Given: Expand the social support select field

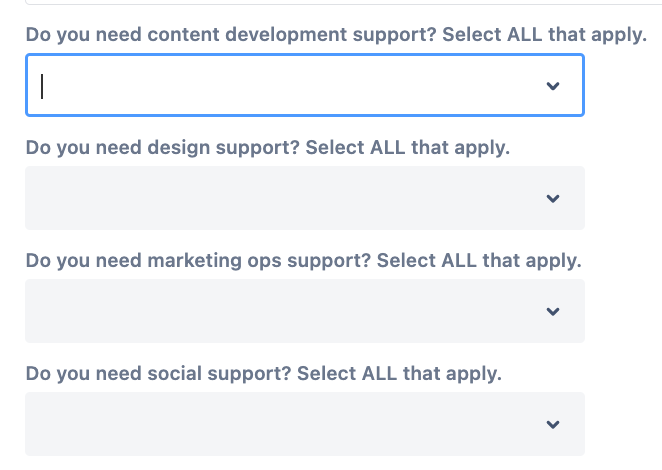Looking at the screenshot, I should pos(290,425).
